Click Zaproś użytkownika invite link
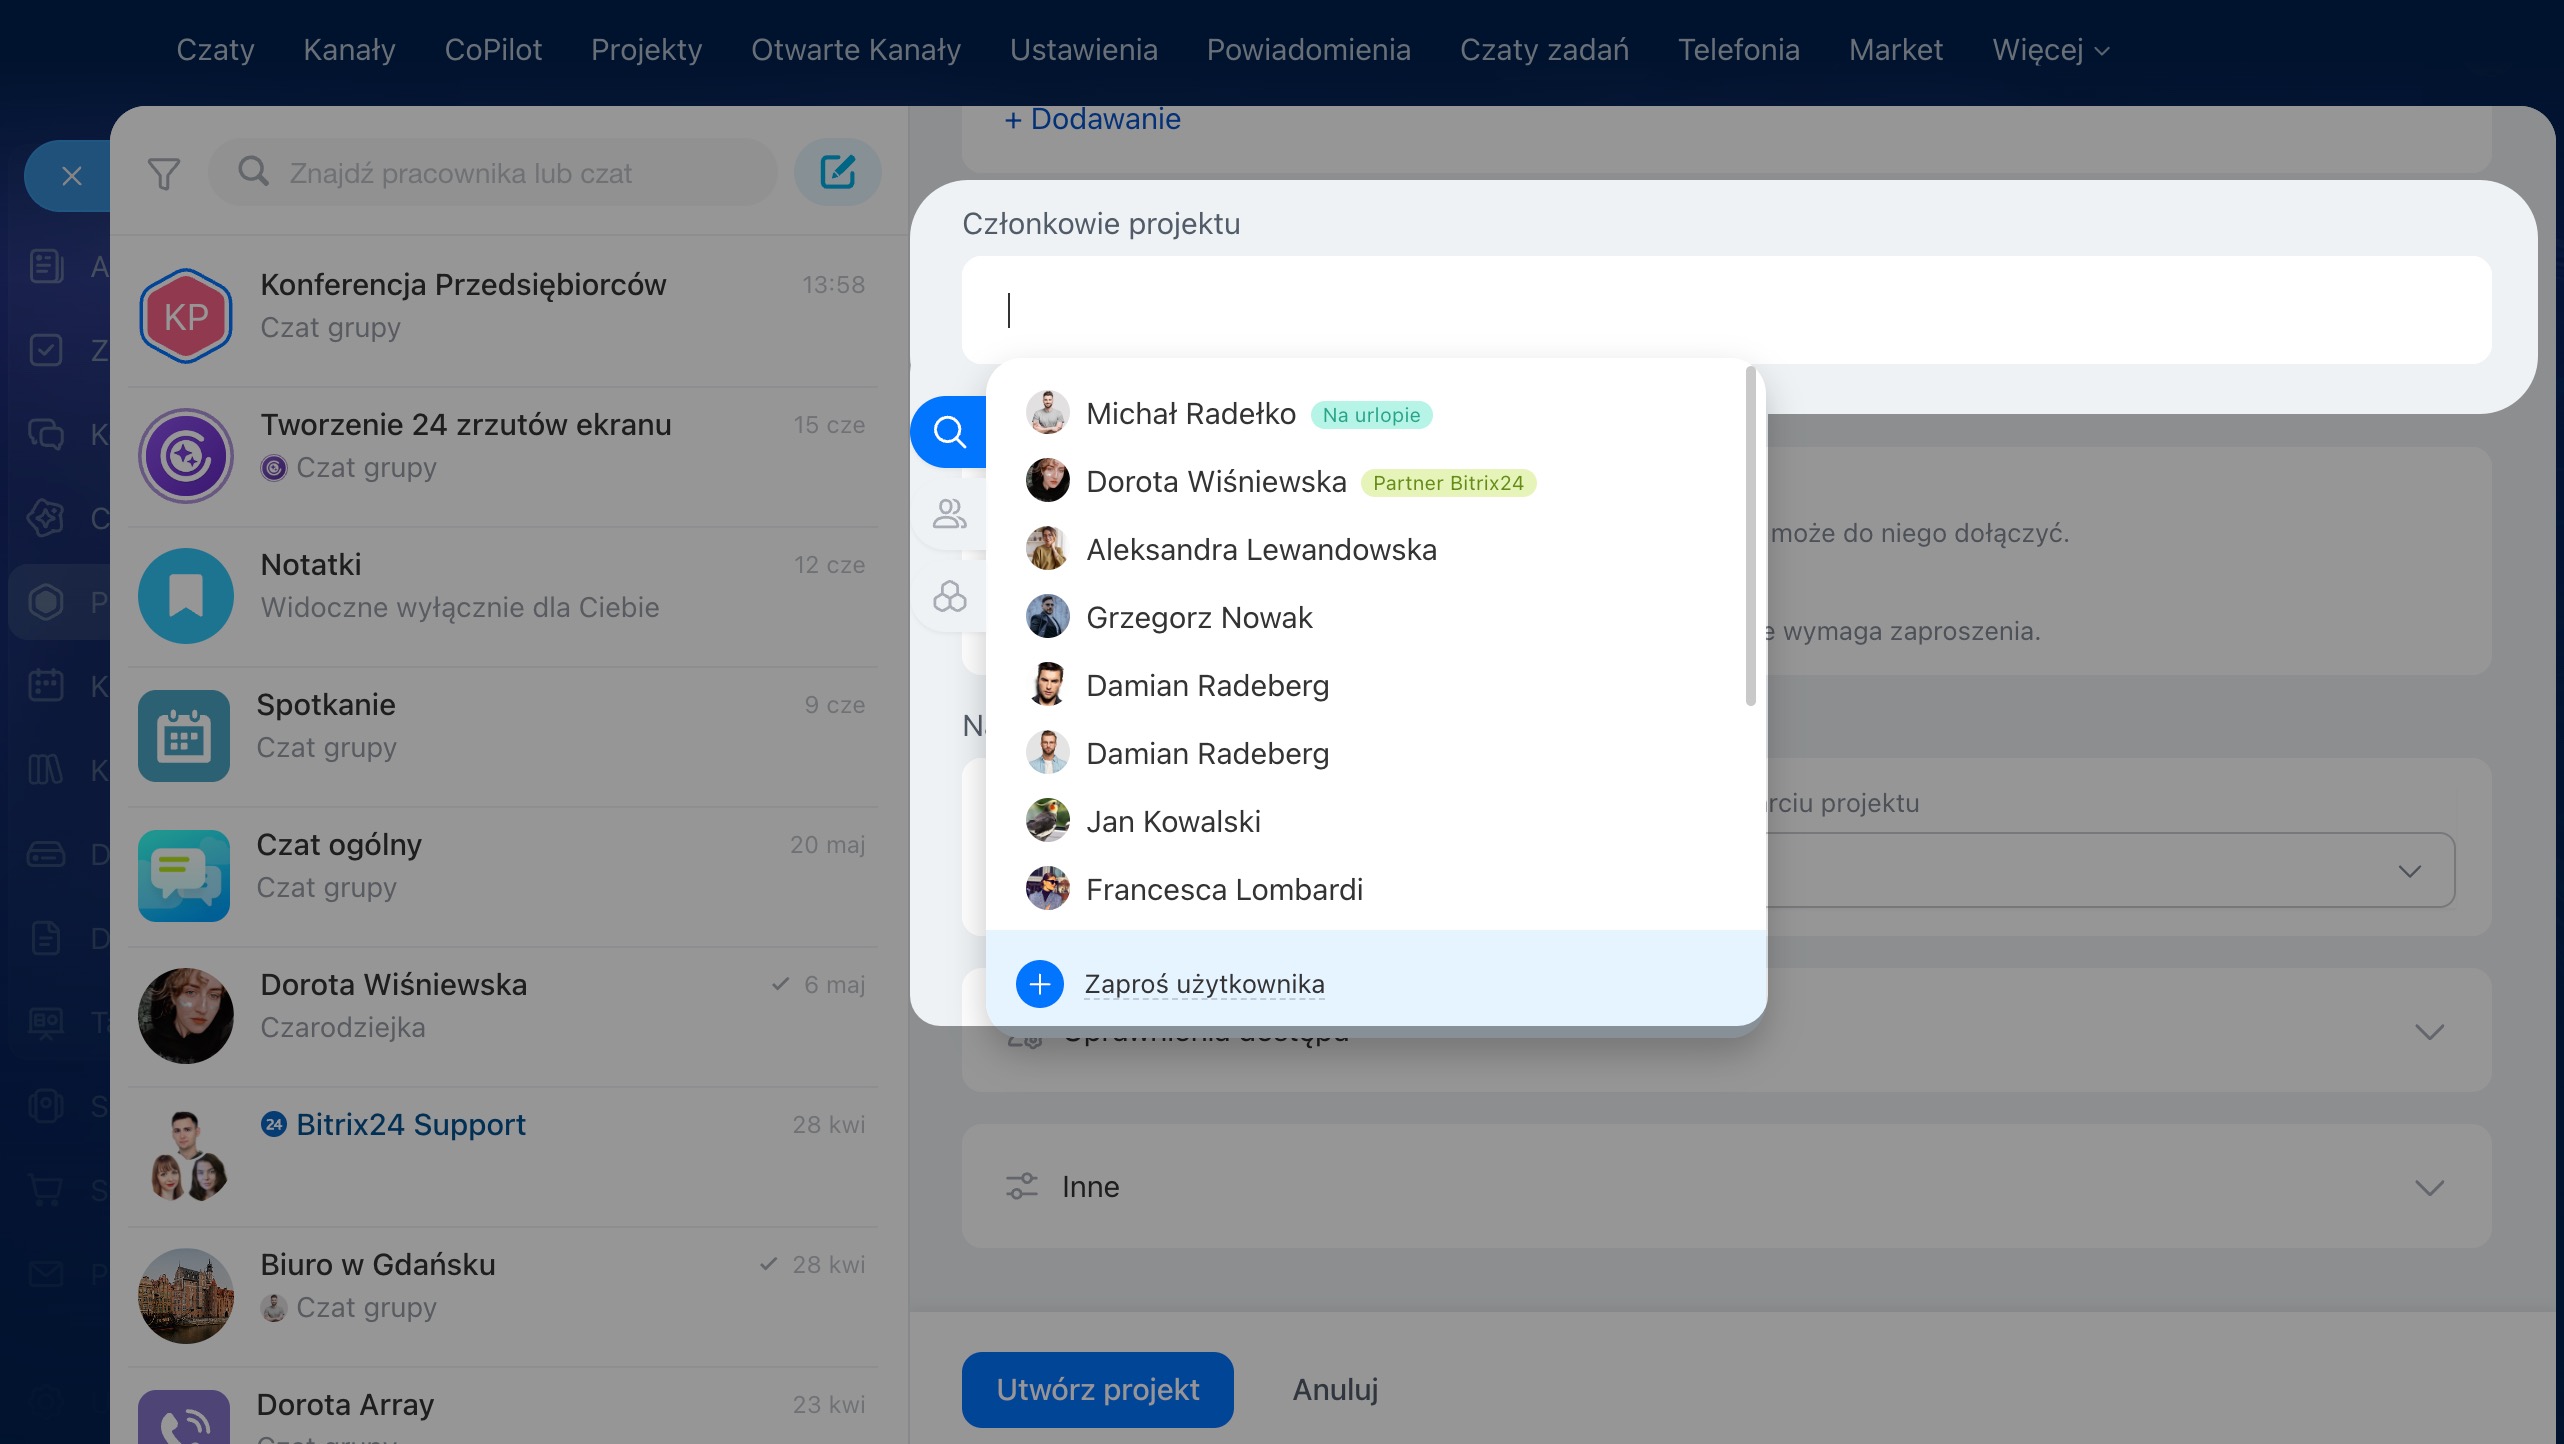Screen dimensions: 2564x1444 pyautogui.click(x=1204, y=984)
